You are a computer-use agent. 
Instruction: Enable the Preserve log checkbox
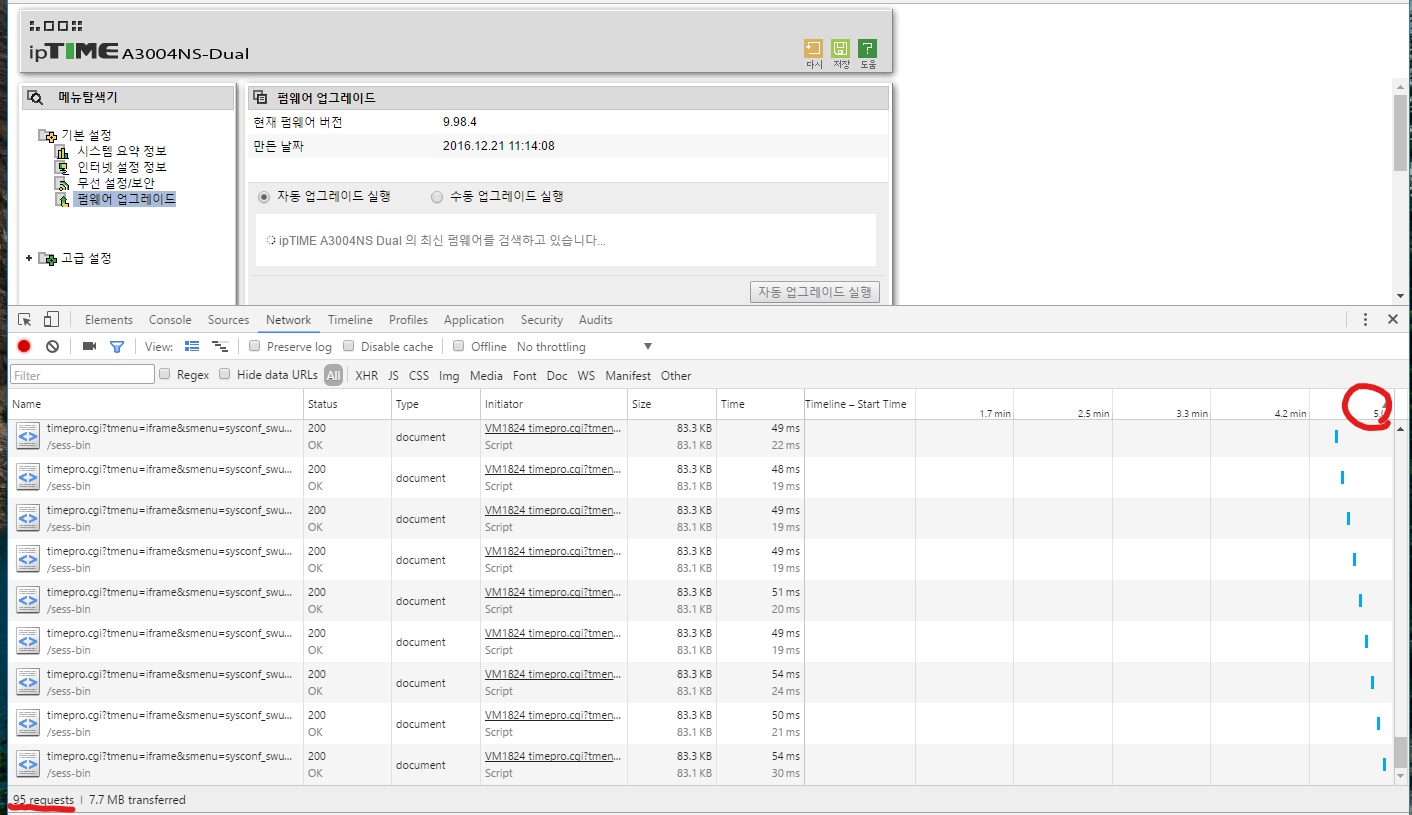(x=255, y=346)
